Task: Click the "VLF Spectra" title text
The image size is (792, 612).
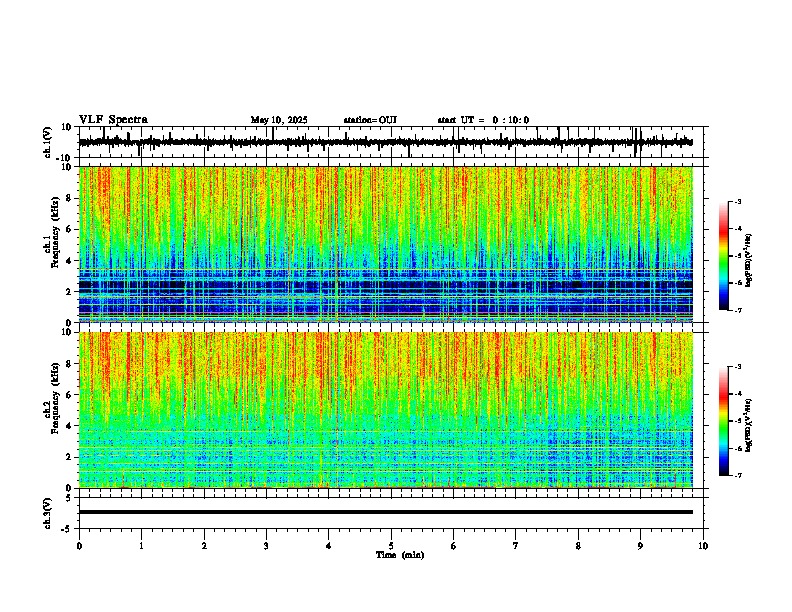Action: click(x=113, y=120)
